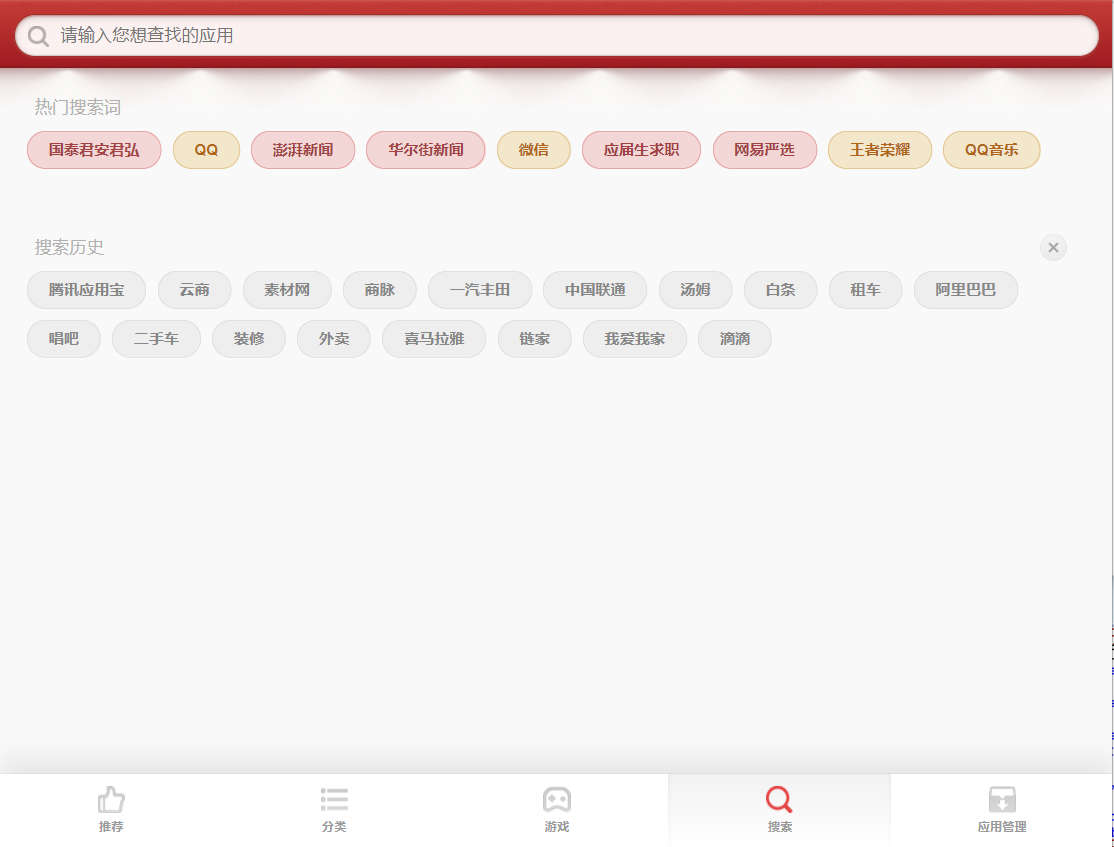Select history tag 中国联通
Image resolution: width=1114 pixels, height=847 pixels.
pyautogui.click(x=595, y=290)
